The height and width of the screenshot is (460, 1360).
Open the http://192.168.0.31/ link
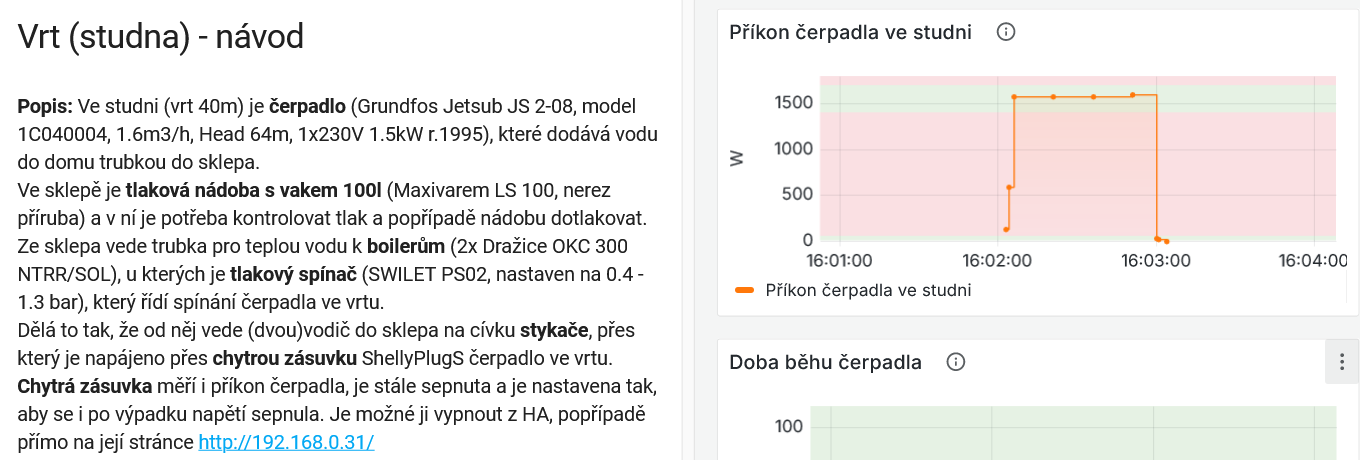click(286, 441)
